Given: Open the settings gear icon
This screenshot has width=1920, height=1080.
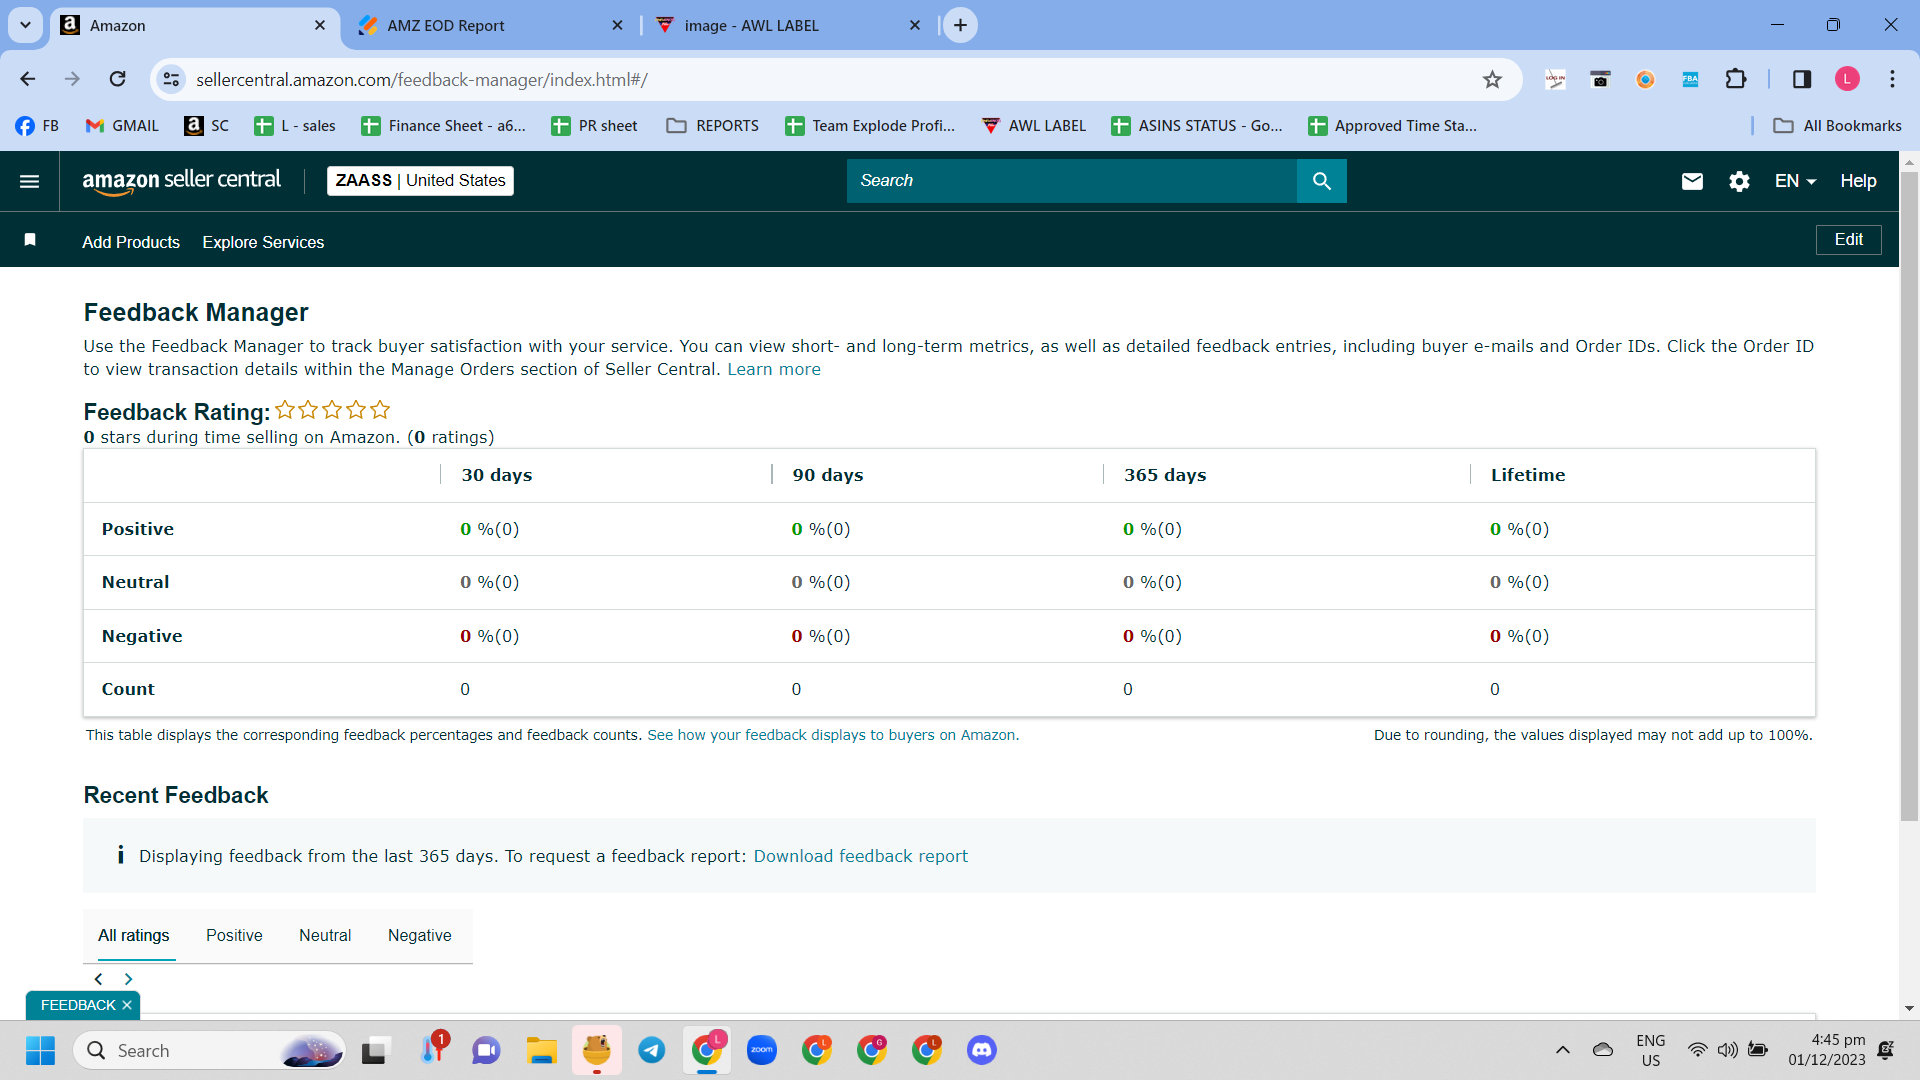Looking at the screenshot, I should click(1739, 181).
